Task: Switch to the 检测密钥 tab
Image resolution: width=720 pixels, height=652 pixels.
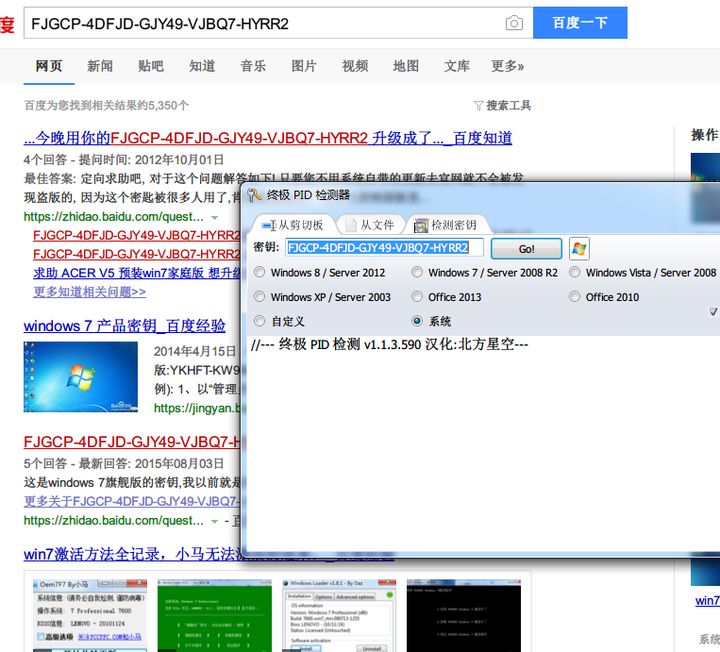Action: coord(446,225)
